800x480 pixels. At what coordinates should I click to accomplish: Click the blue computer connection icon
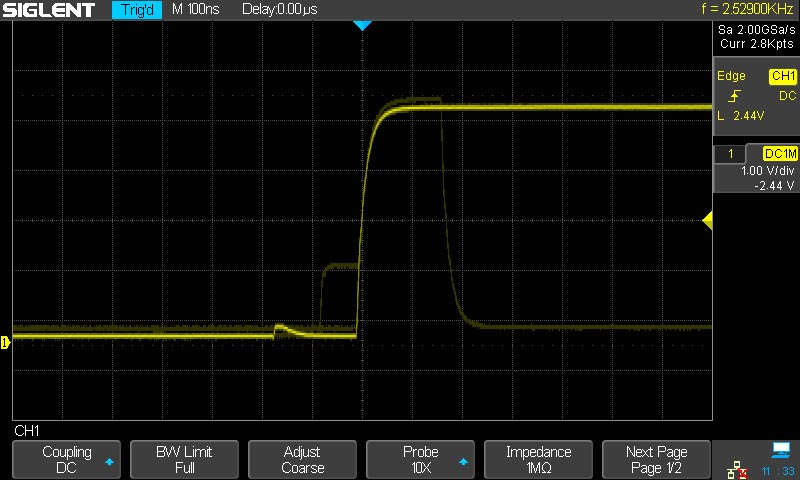780,451
